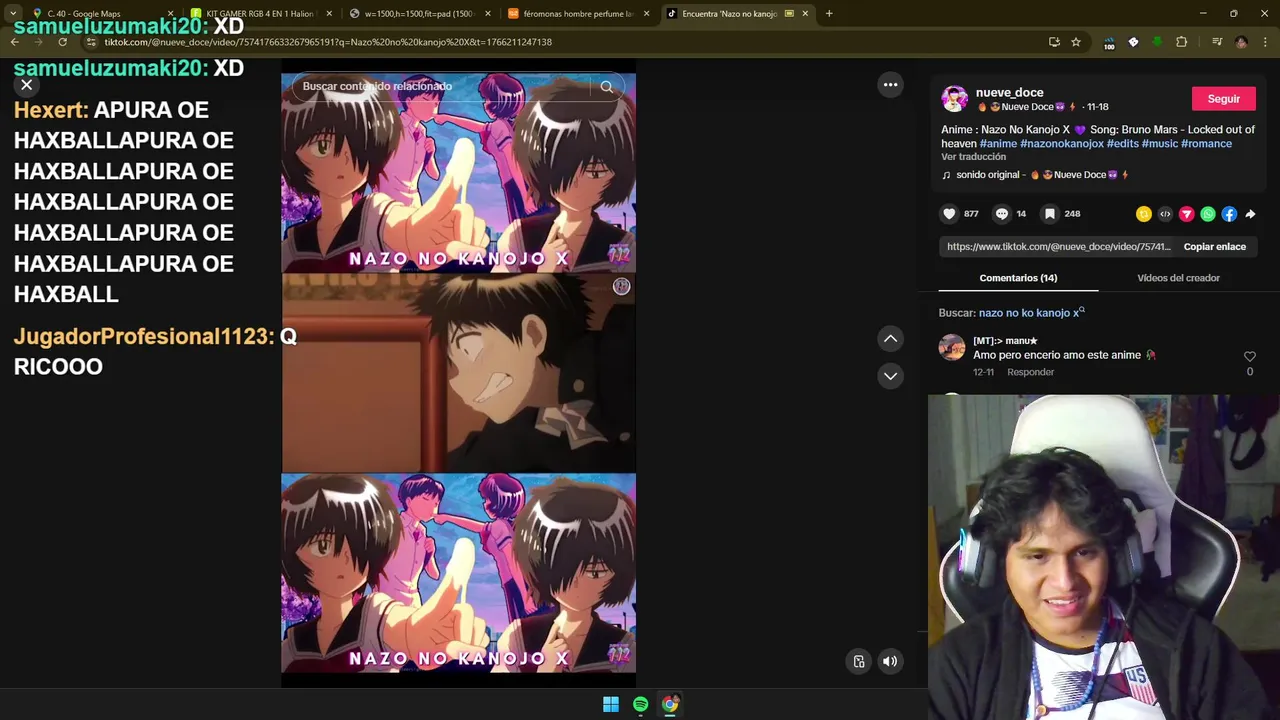Click the nueve_doce username
Image resolution: width=1280 pixels, height=720 pixels.
pos(1009,92)
